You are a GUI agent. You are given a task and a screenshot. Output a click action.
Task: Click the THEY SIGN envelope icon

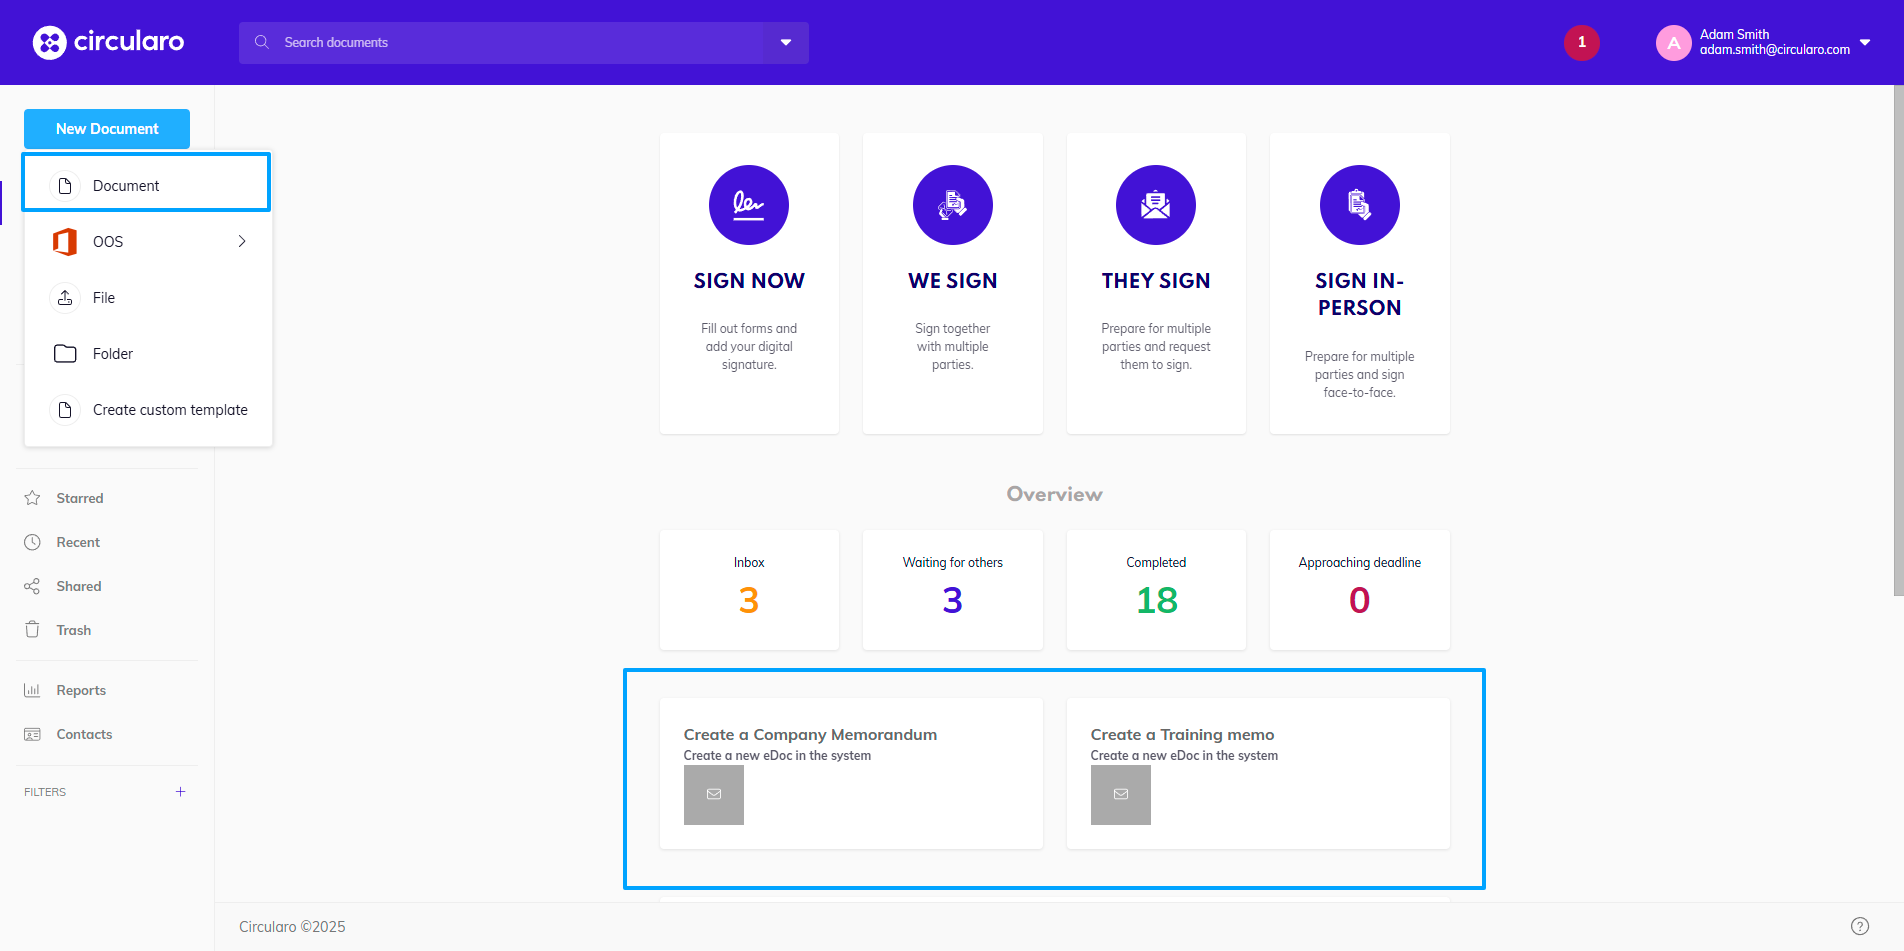click(x=1155, y=205)
